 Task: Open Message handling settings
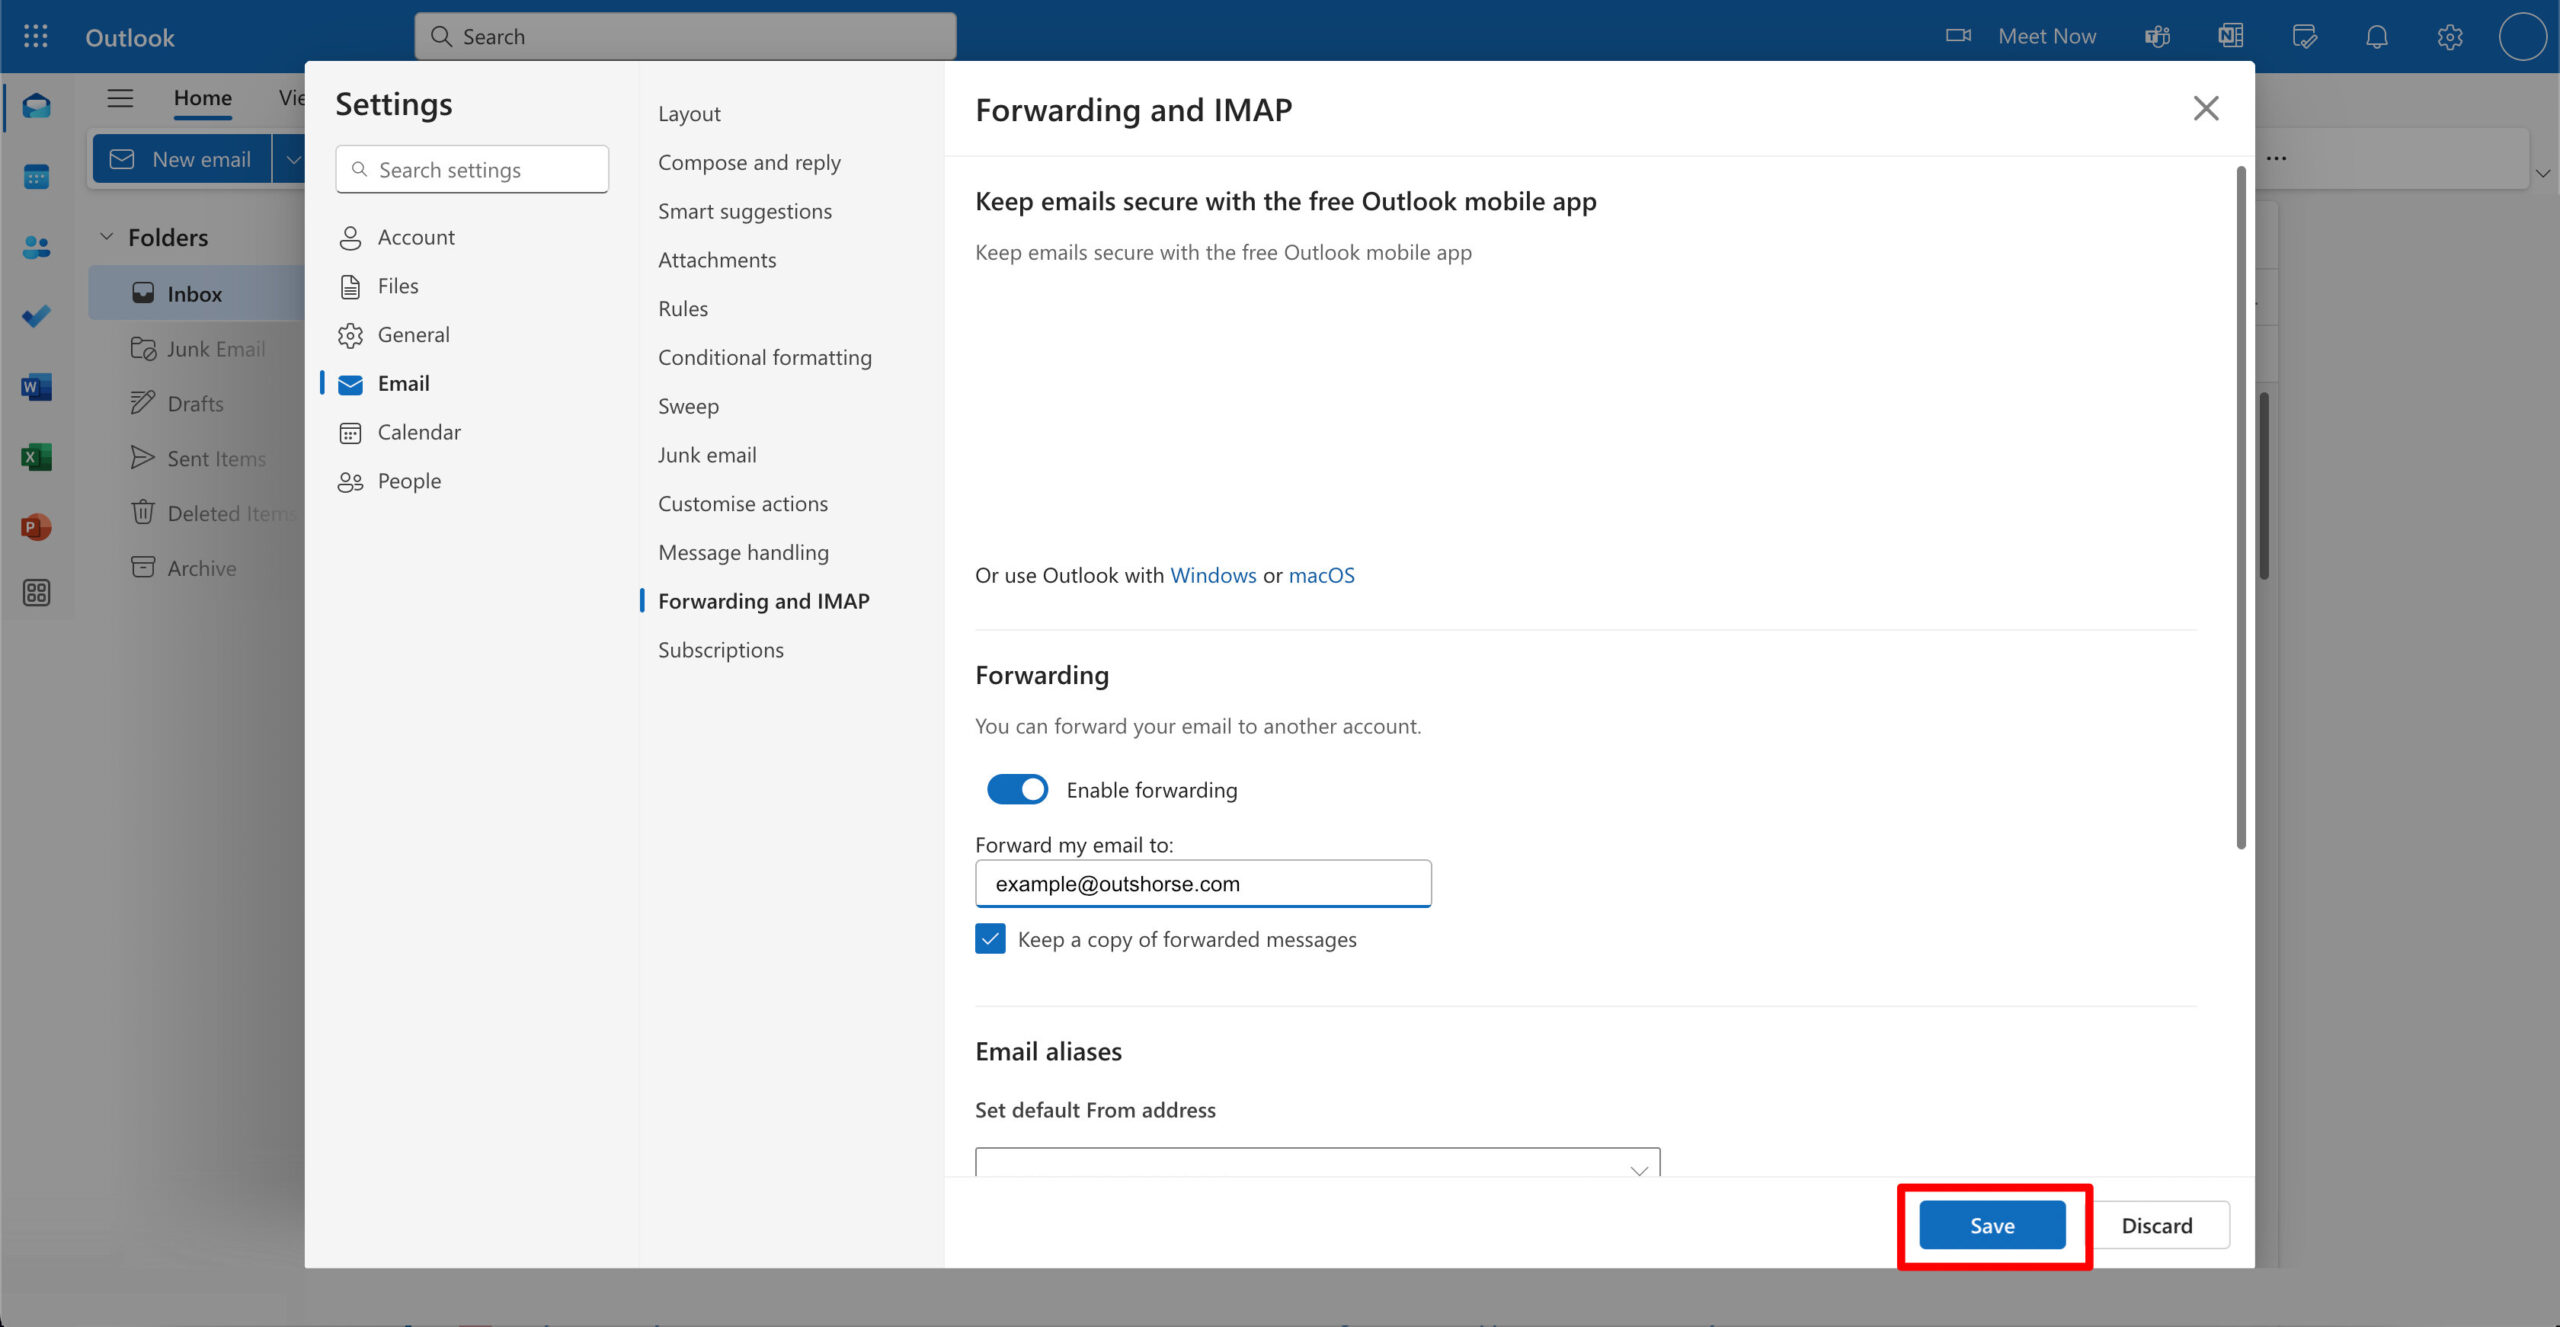click(x=743, y=553)
